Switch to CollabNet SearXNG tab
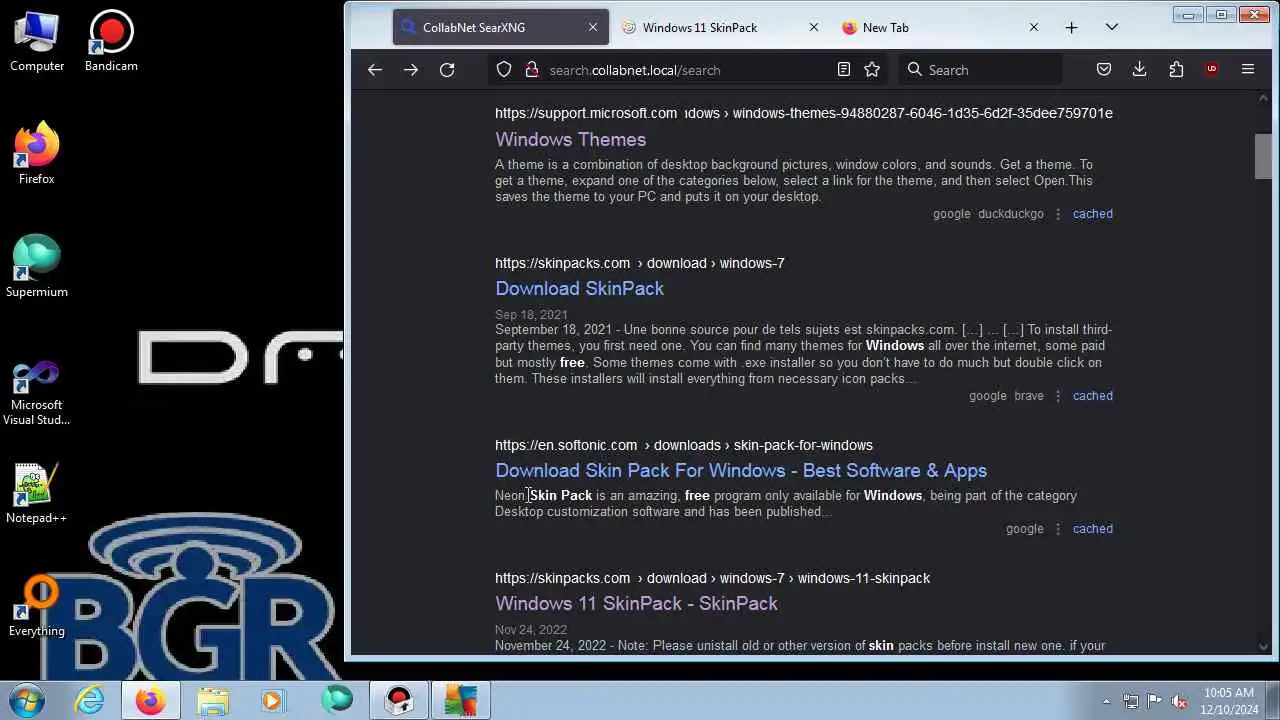The image size is (1280, 720). tap(500, 28)
